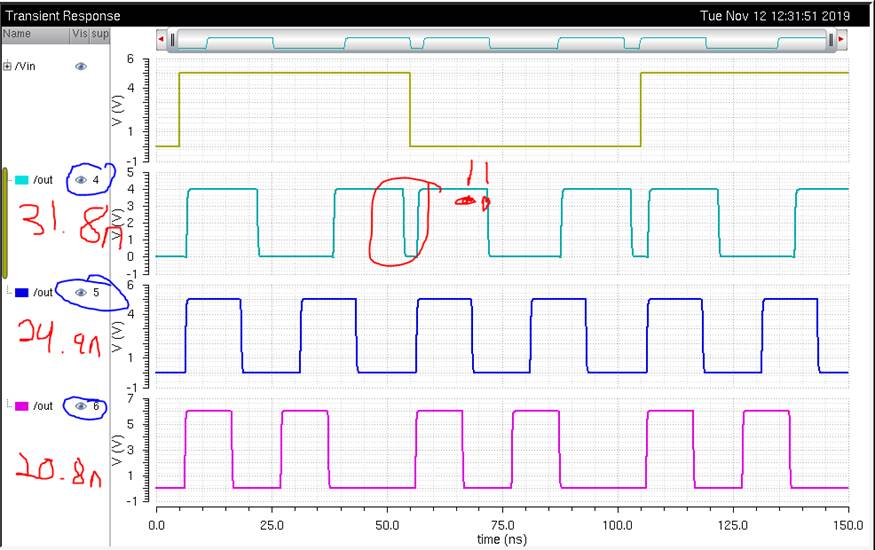Click the time (ns) axis label
This screenshot has width=875, height=550.
502,538
